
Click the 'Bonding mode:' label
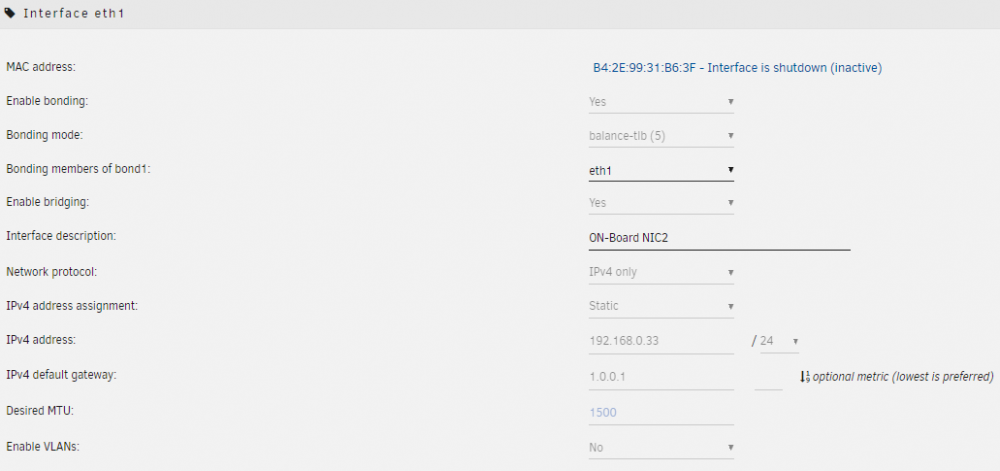(45, 135)
